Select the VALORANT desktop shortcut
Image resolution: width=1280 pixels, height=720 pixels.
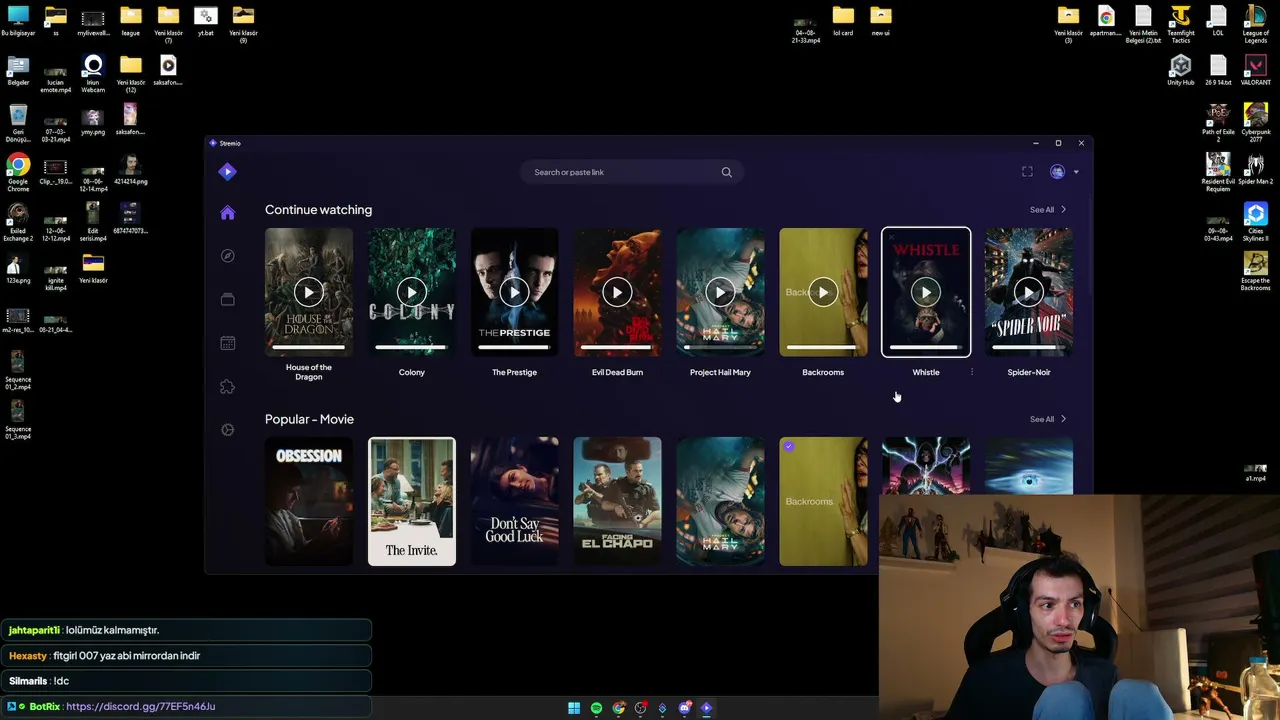pos(1256,71)
